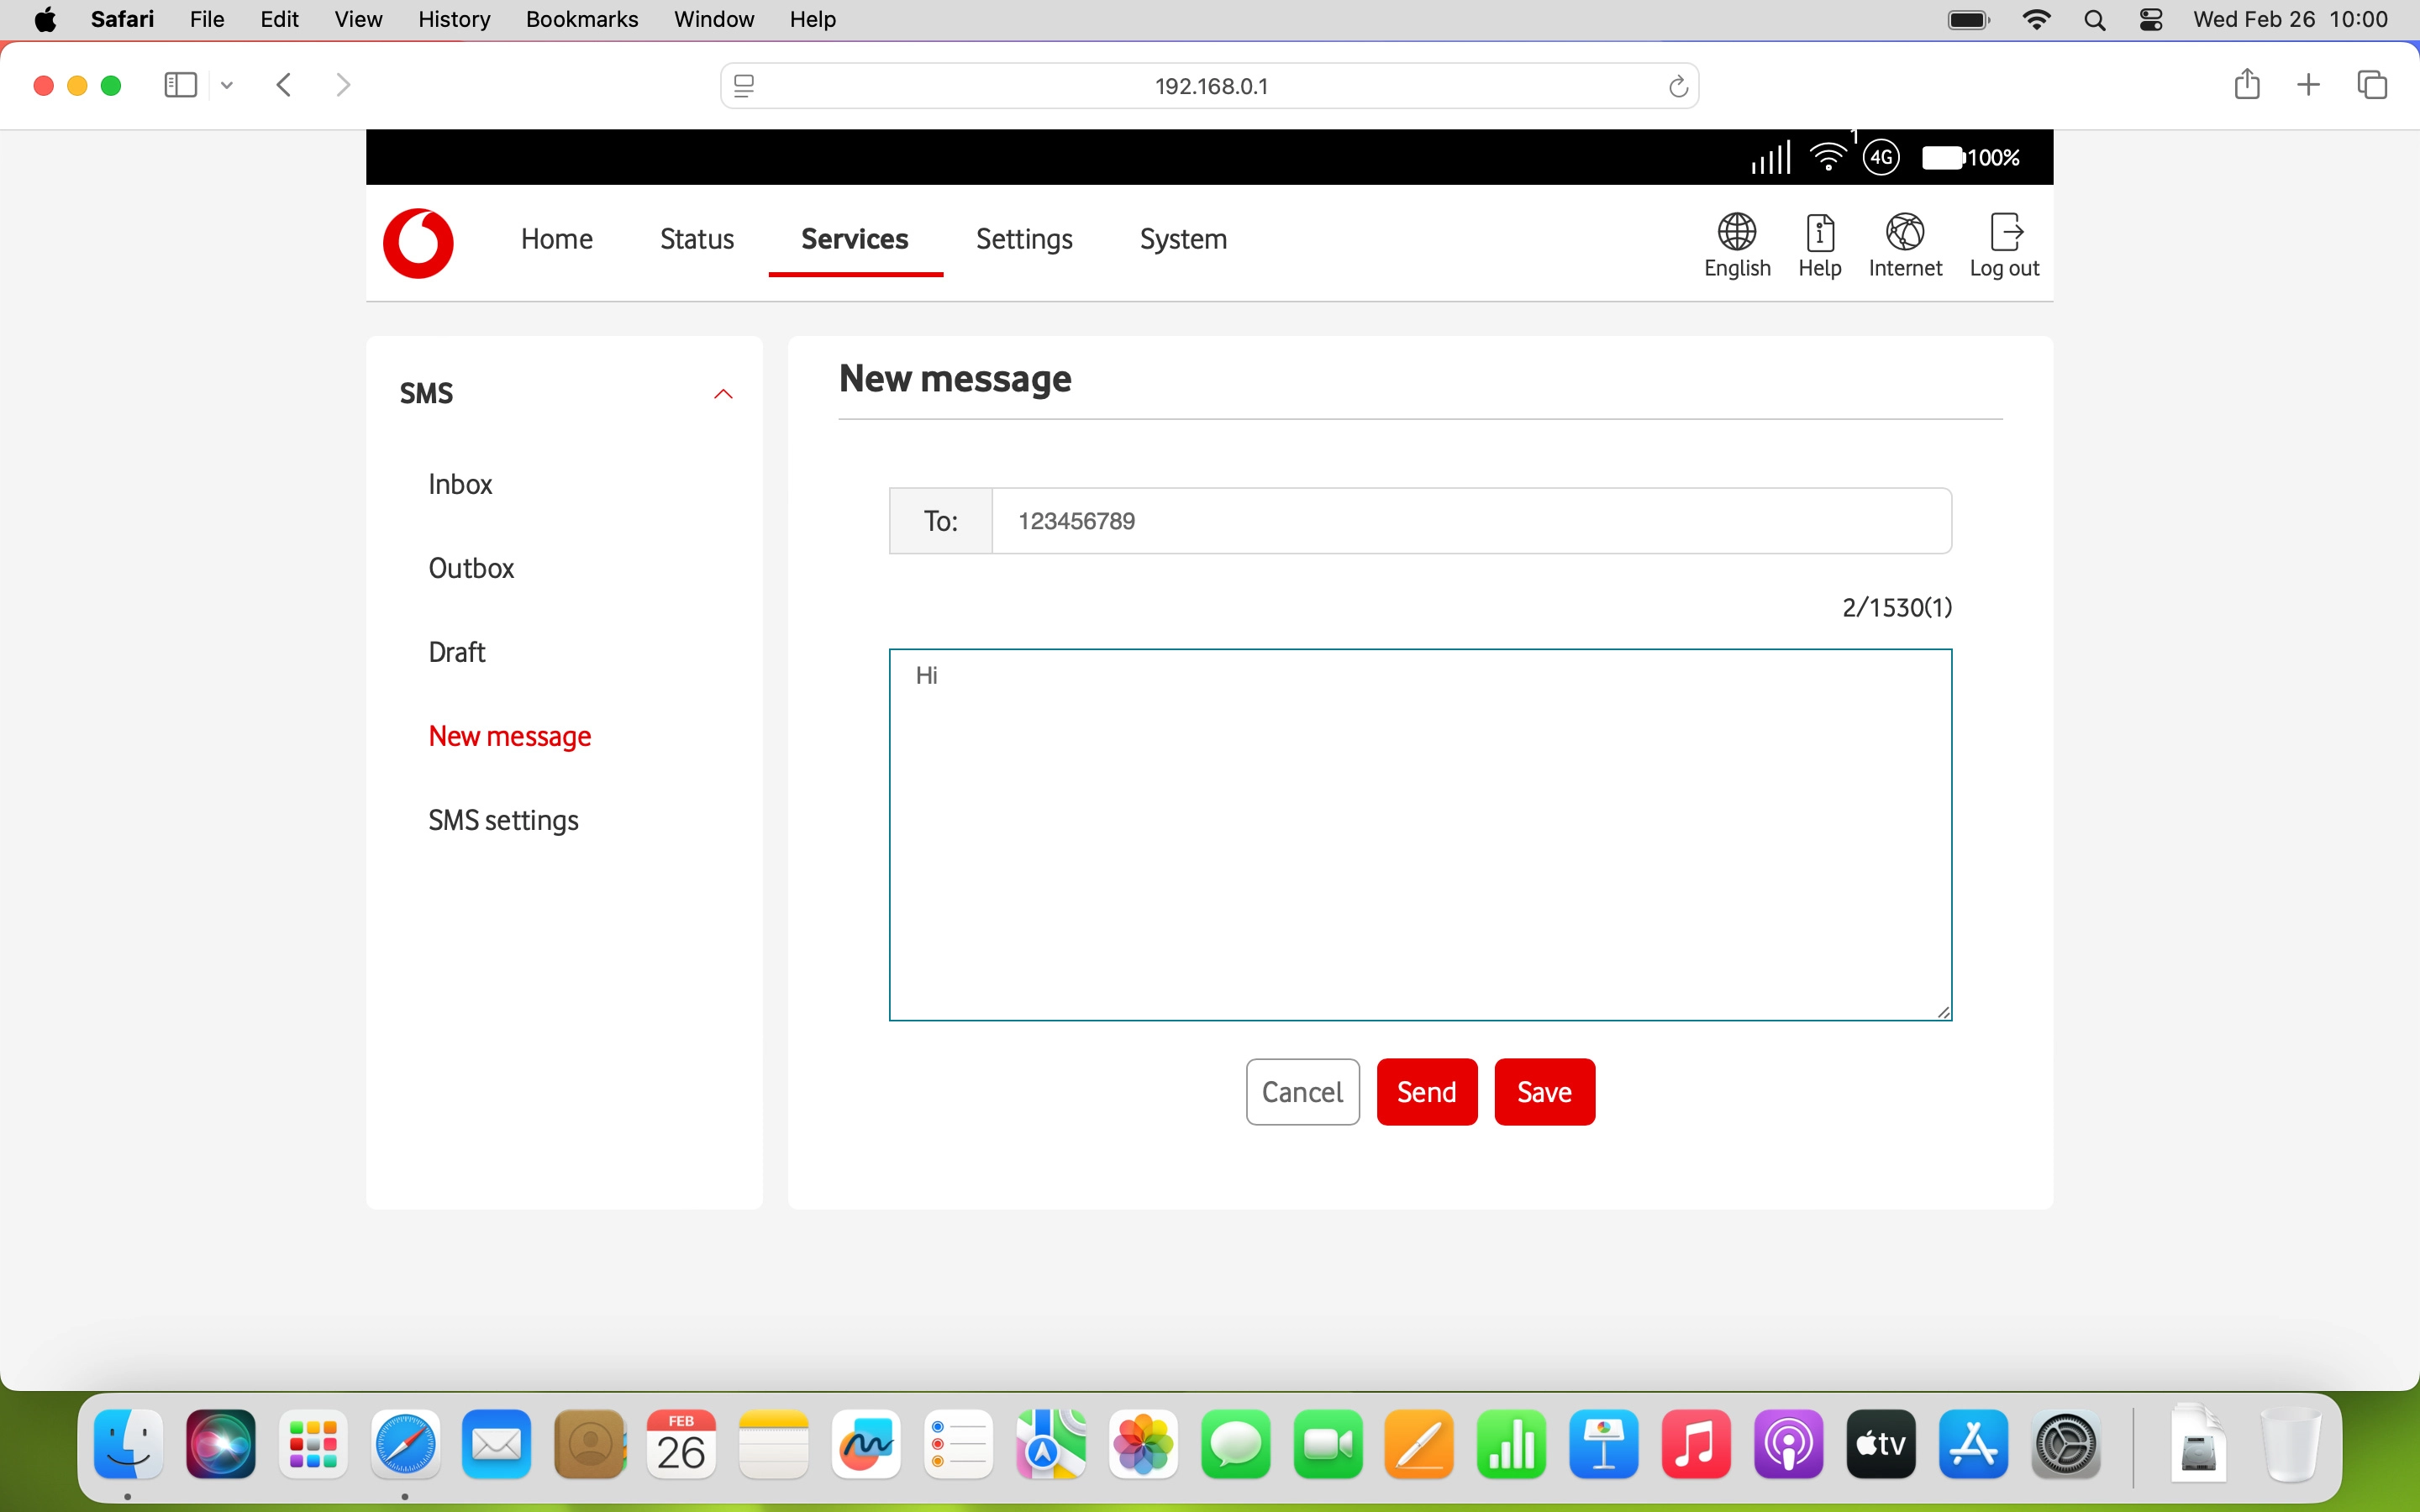Image resolution: width=2420 pixels, height=1512 pixels.
Task: Log out via the log out icon
Action: coord(2005,231)
